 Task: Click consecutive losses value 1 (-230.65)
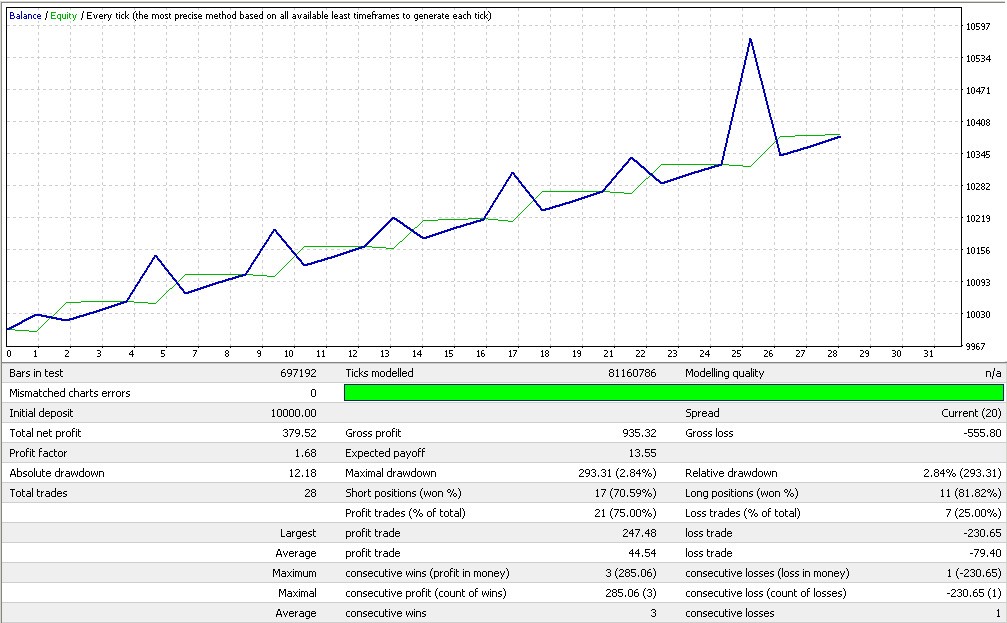(x=974, y=573)
